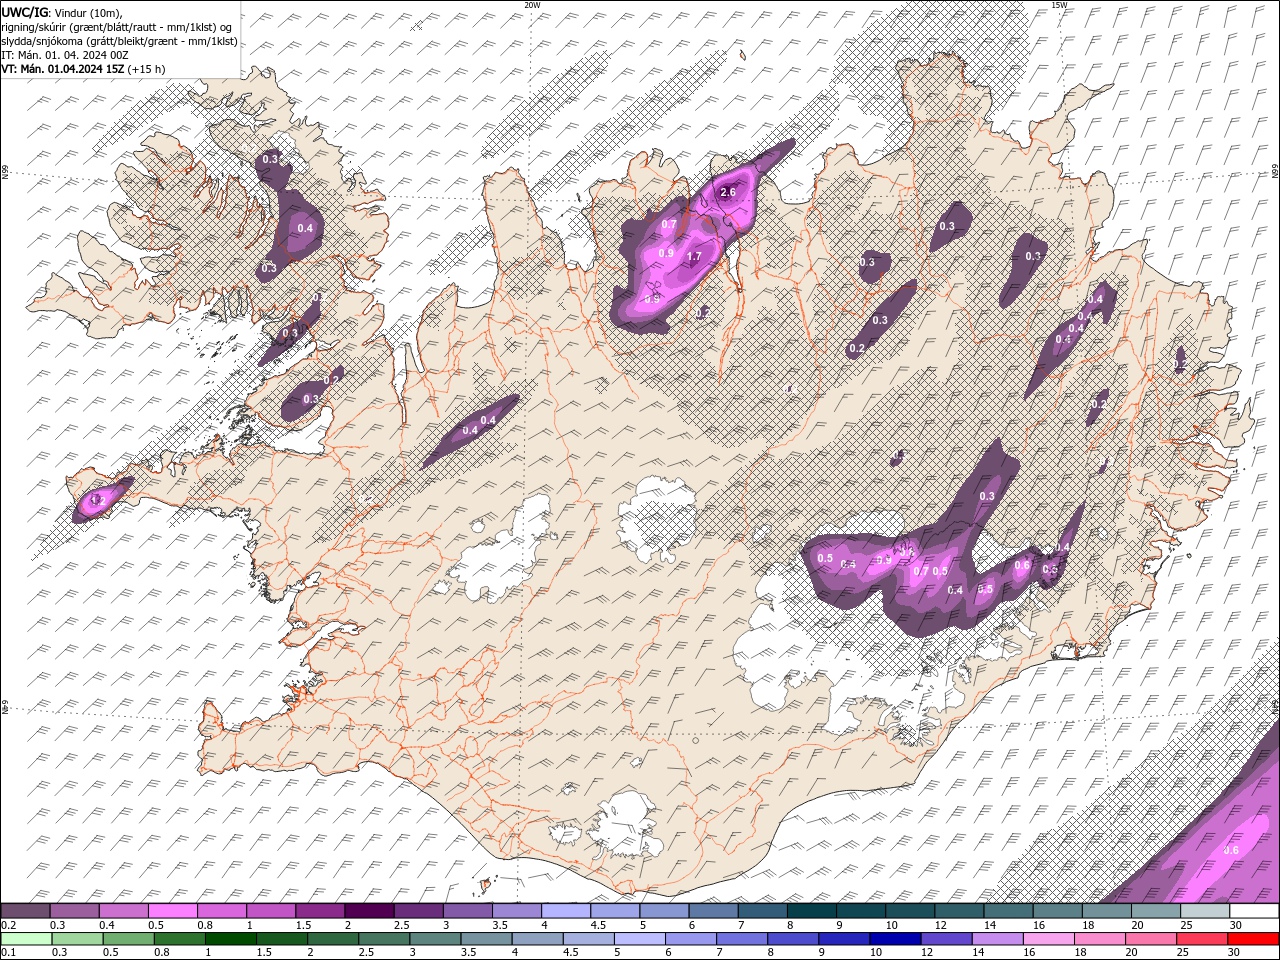
Task: Click the '1.7' snowfall value on the map
Action: point(694,257)
